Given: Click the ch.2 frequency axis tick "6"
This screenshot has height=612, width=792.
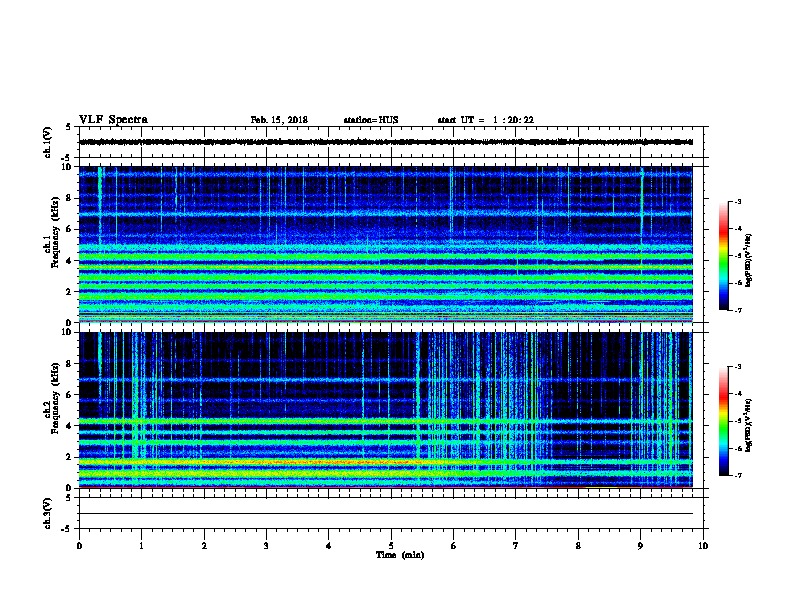Looking at the screenshot, I should click(69, 394).
